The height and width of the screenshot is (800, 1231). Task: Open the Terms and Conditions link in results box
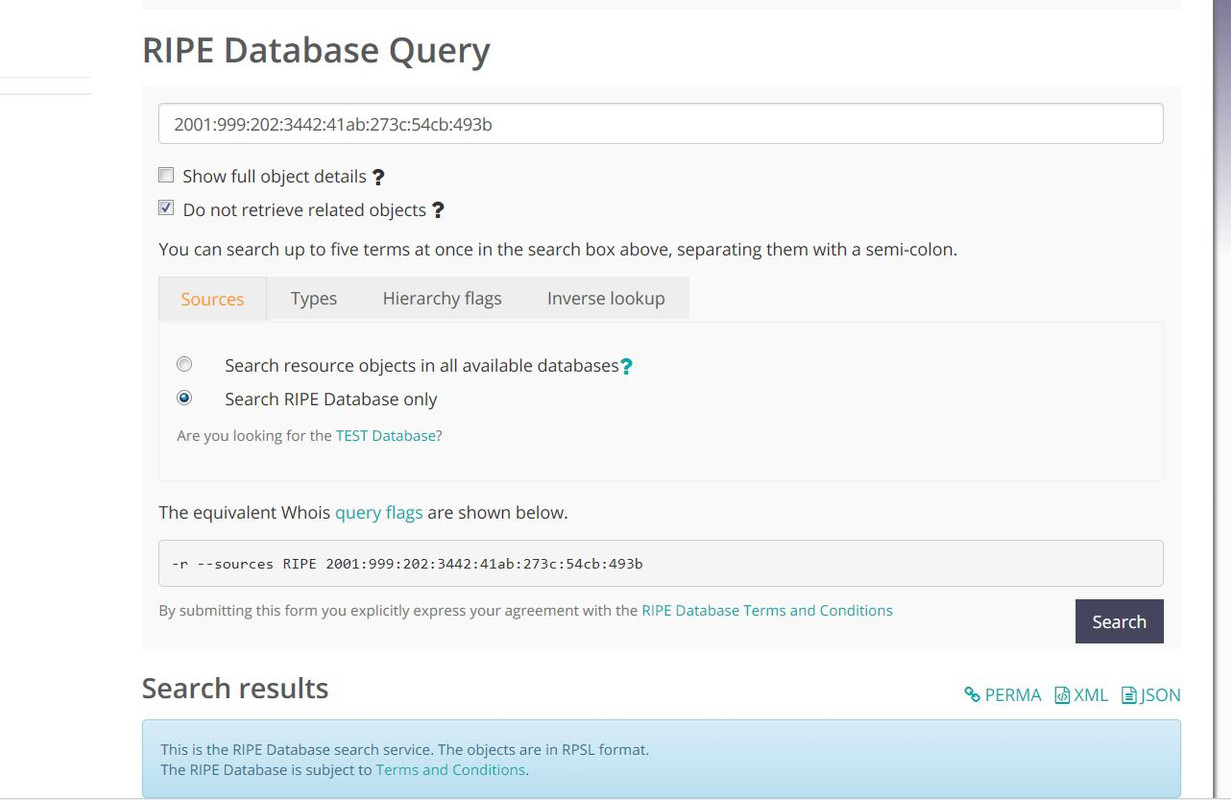tap(450, 770)
